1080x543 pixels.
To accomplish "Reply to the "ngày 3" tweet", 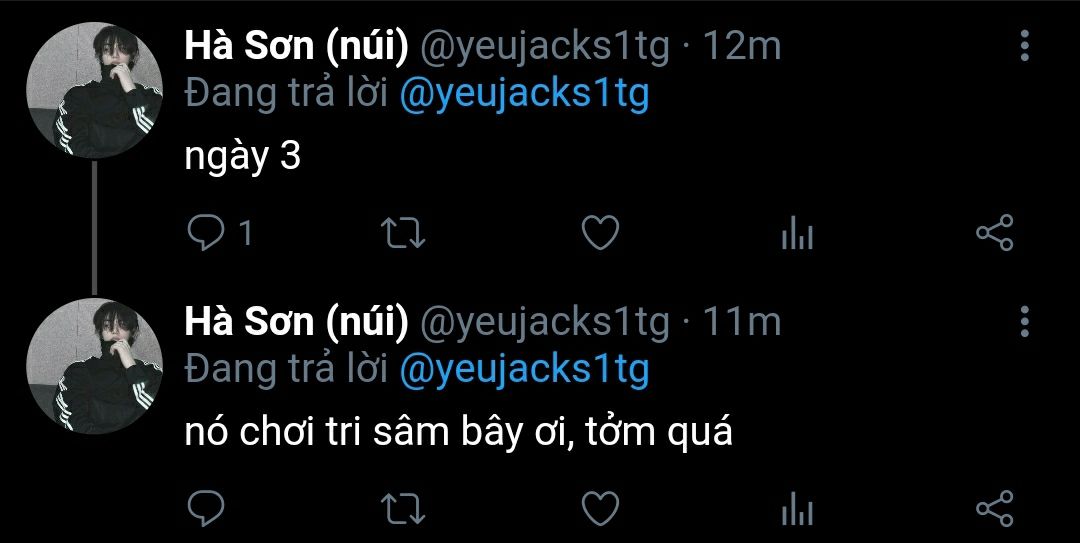I will 207,234.
